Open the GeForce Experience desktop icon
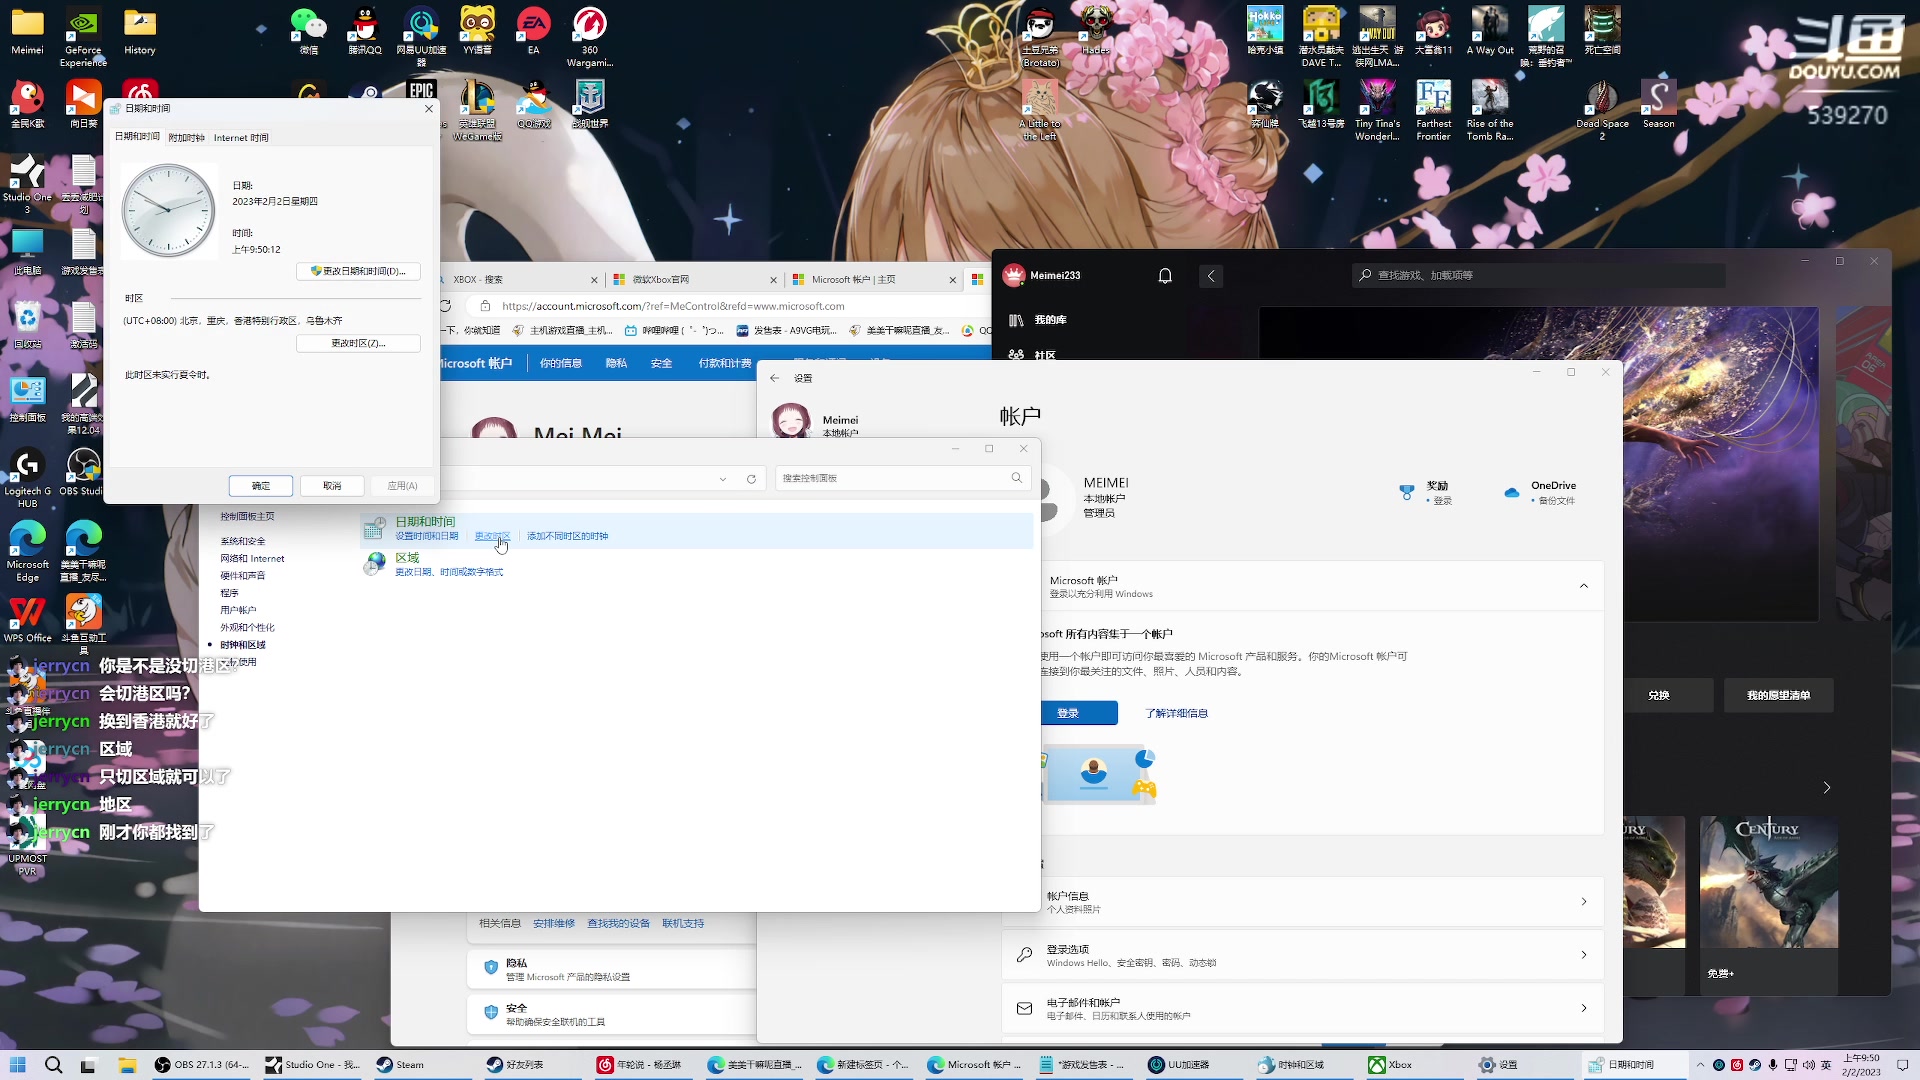Screen dimensions: 1920x1080 [x=83, y=37]
